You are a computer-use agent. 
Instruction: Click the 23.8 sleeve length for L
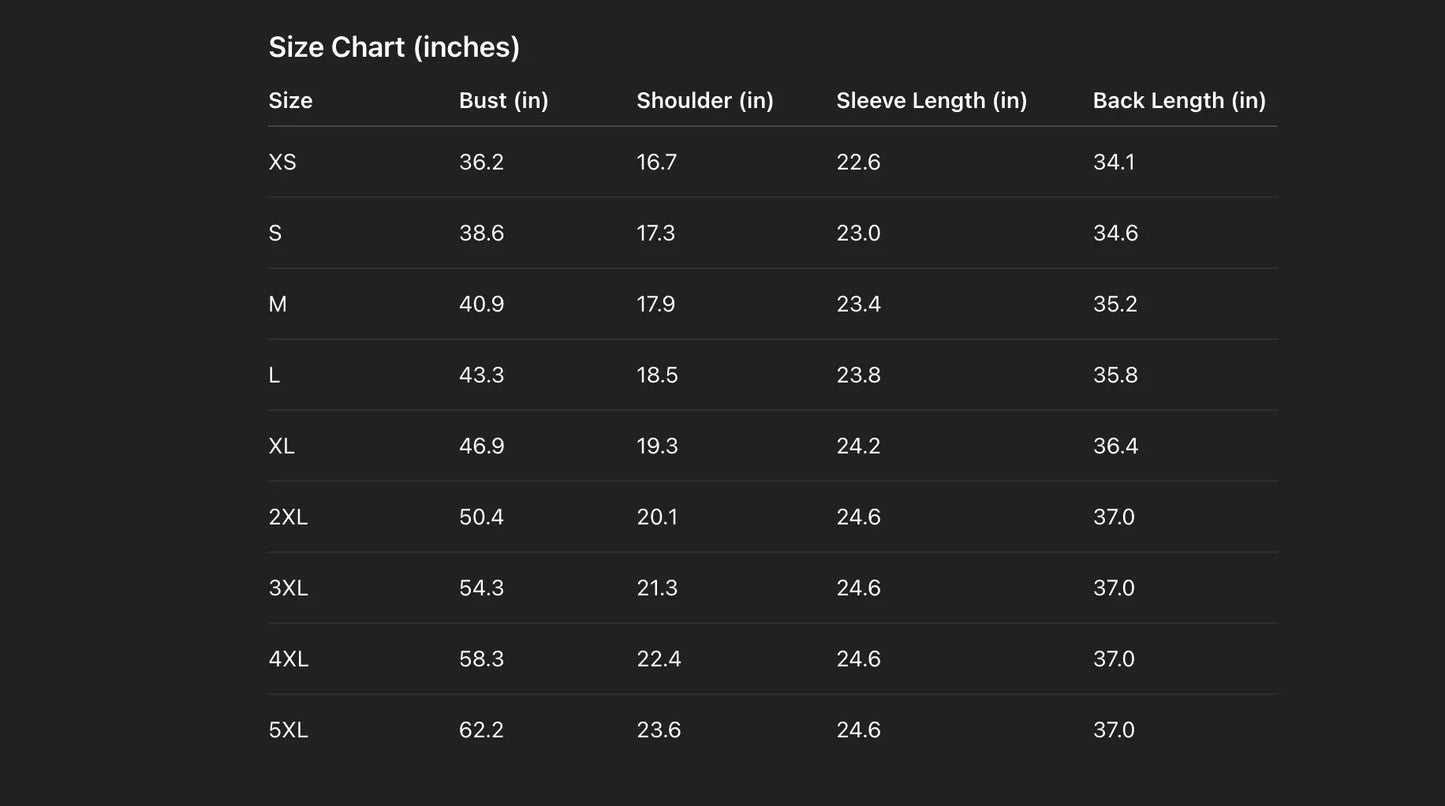click(x=858, y=375)
